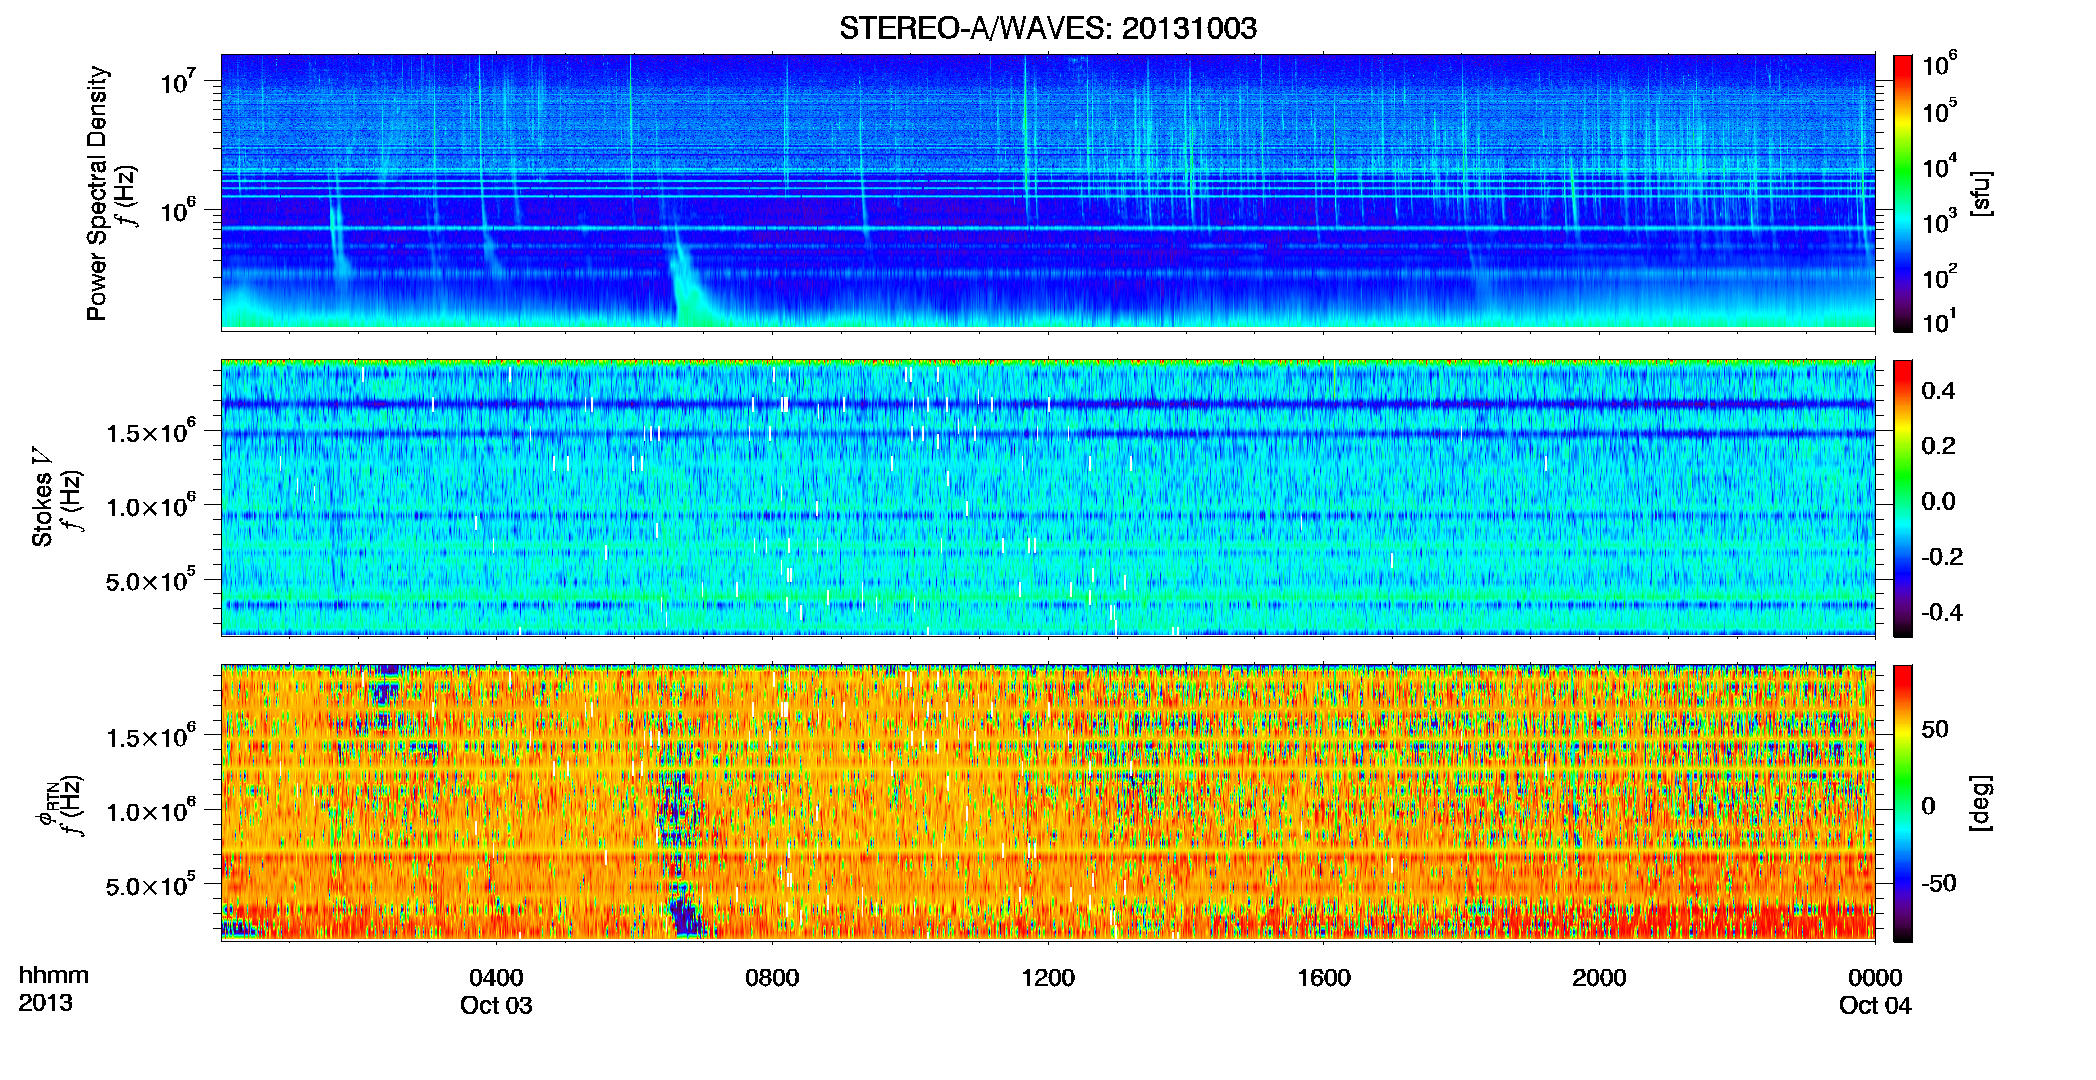Click the degrees color bar of the bottom panel
Image resolution: width=2096 pixels, height=1080 pixels.
click(1903, 803)
